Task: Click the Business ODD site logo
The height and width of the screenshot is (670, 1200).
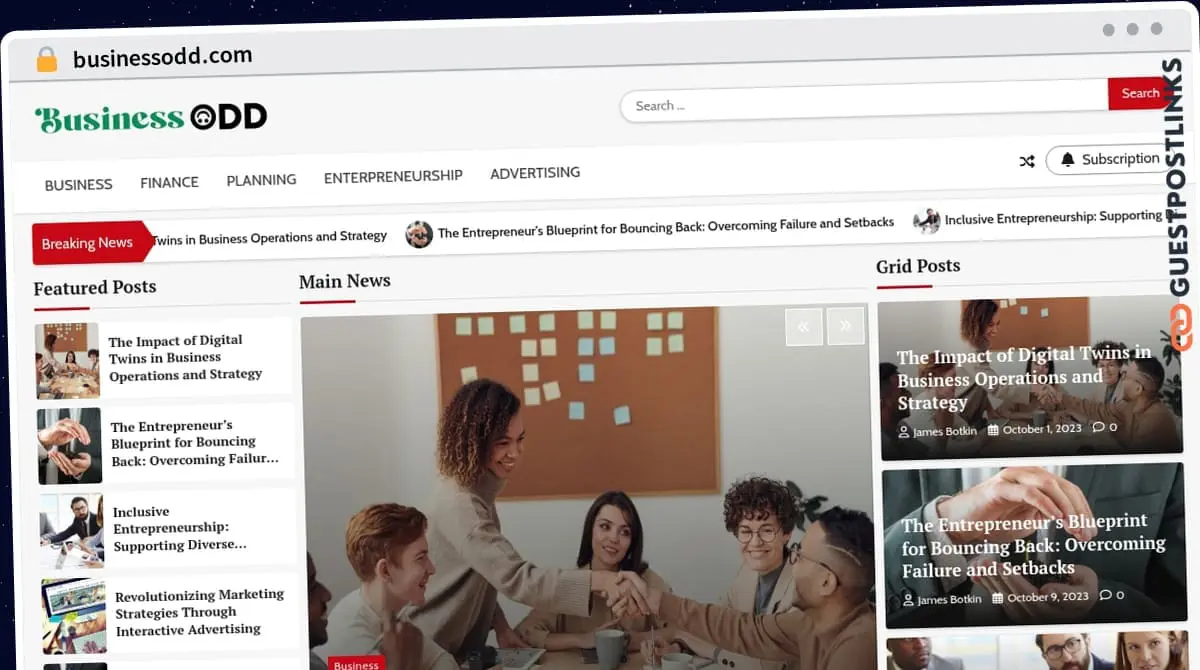Action: [x=151, y=119]
